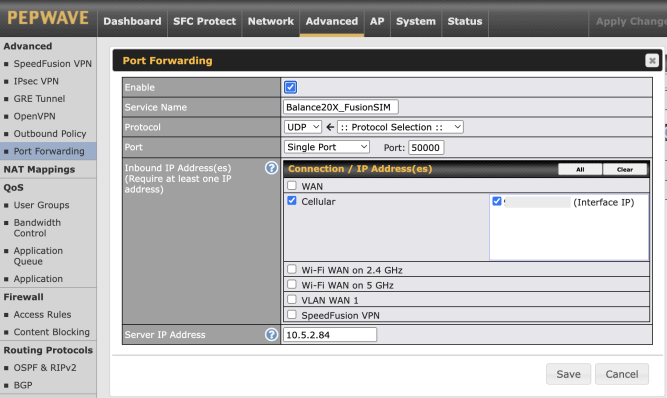This screenshot has height=398, width=667.
Task: Open OpenVPN settings
Action: click(x=34, y=116)
